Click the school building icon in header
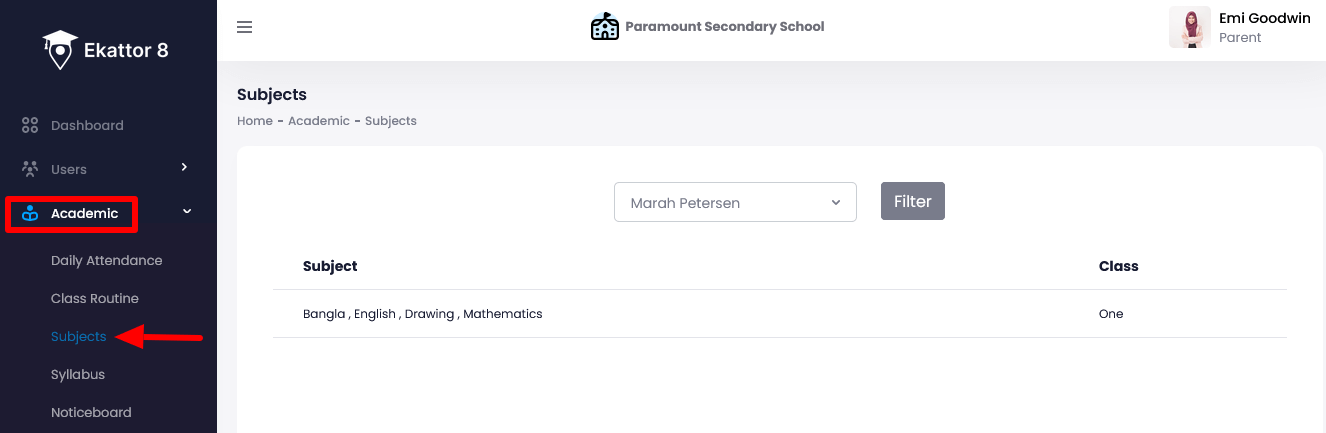 click(605, 27)
